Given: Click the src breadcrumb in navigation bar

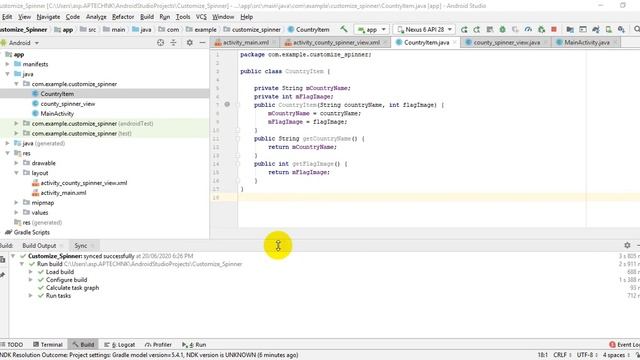Looking at the screenshot, I should click(x=88, y=29).
